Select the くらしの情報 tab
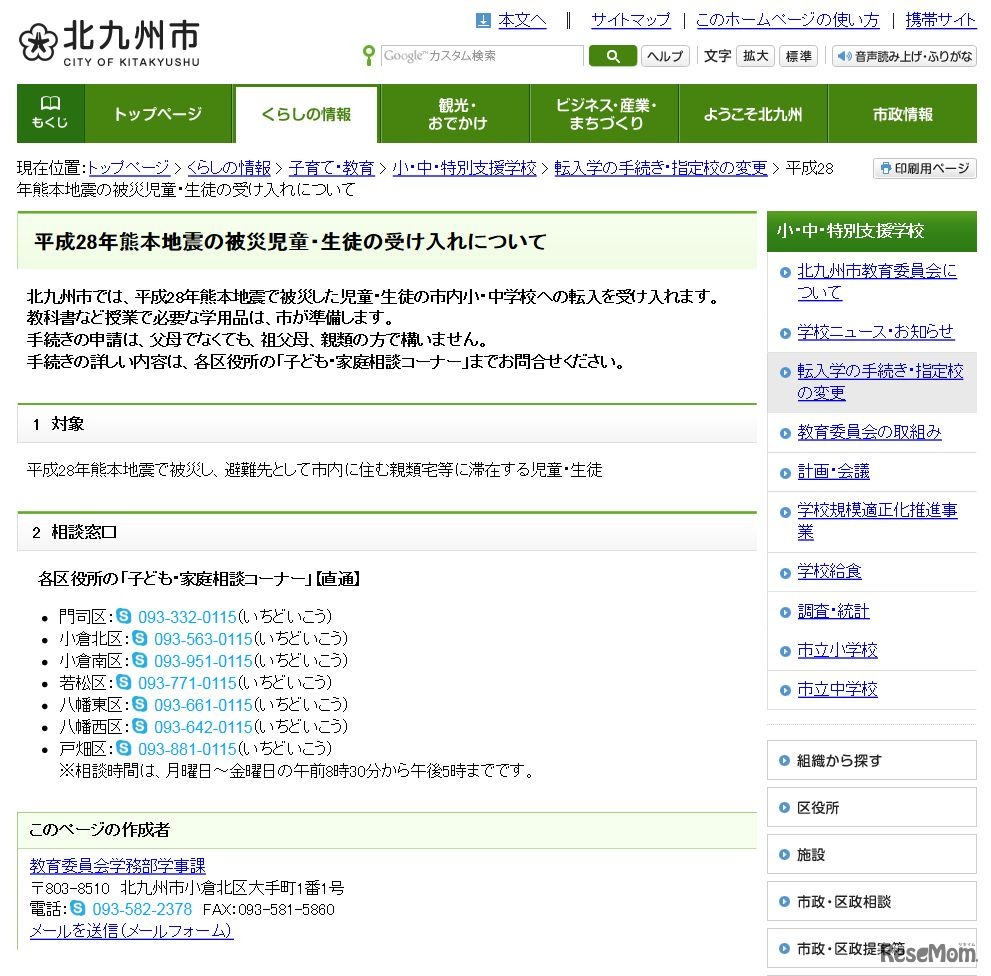This screenshot has height=976, width=991. (307, 114)
